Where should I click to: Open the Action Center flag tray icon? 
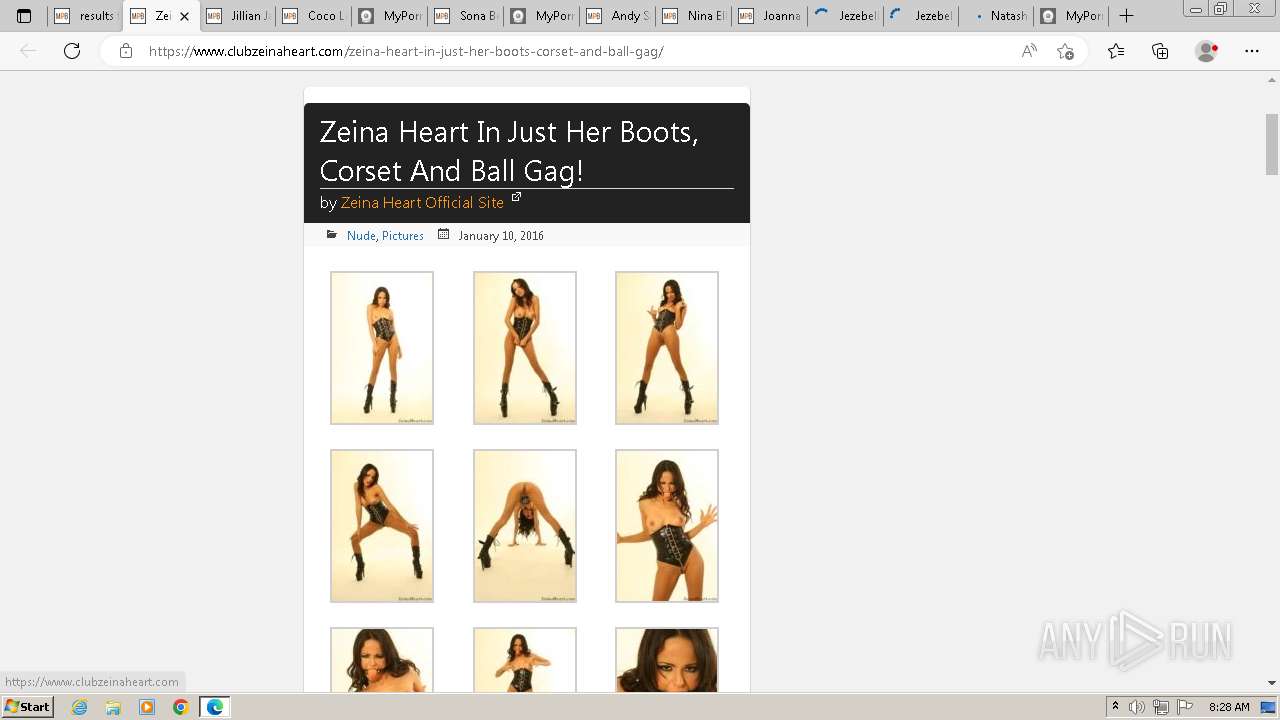[x=1185, y=707]
